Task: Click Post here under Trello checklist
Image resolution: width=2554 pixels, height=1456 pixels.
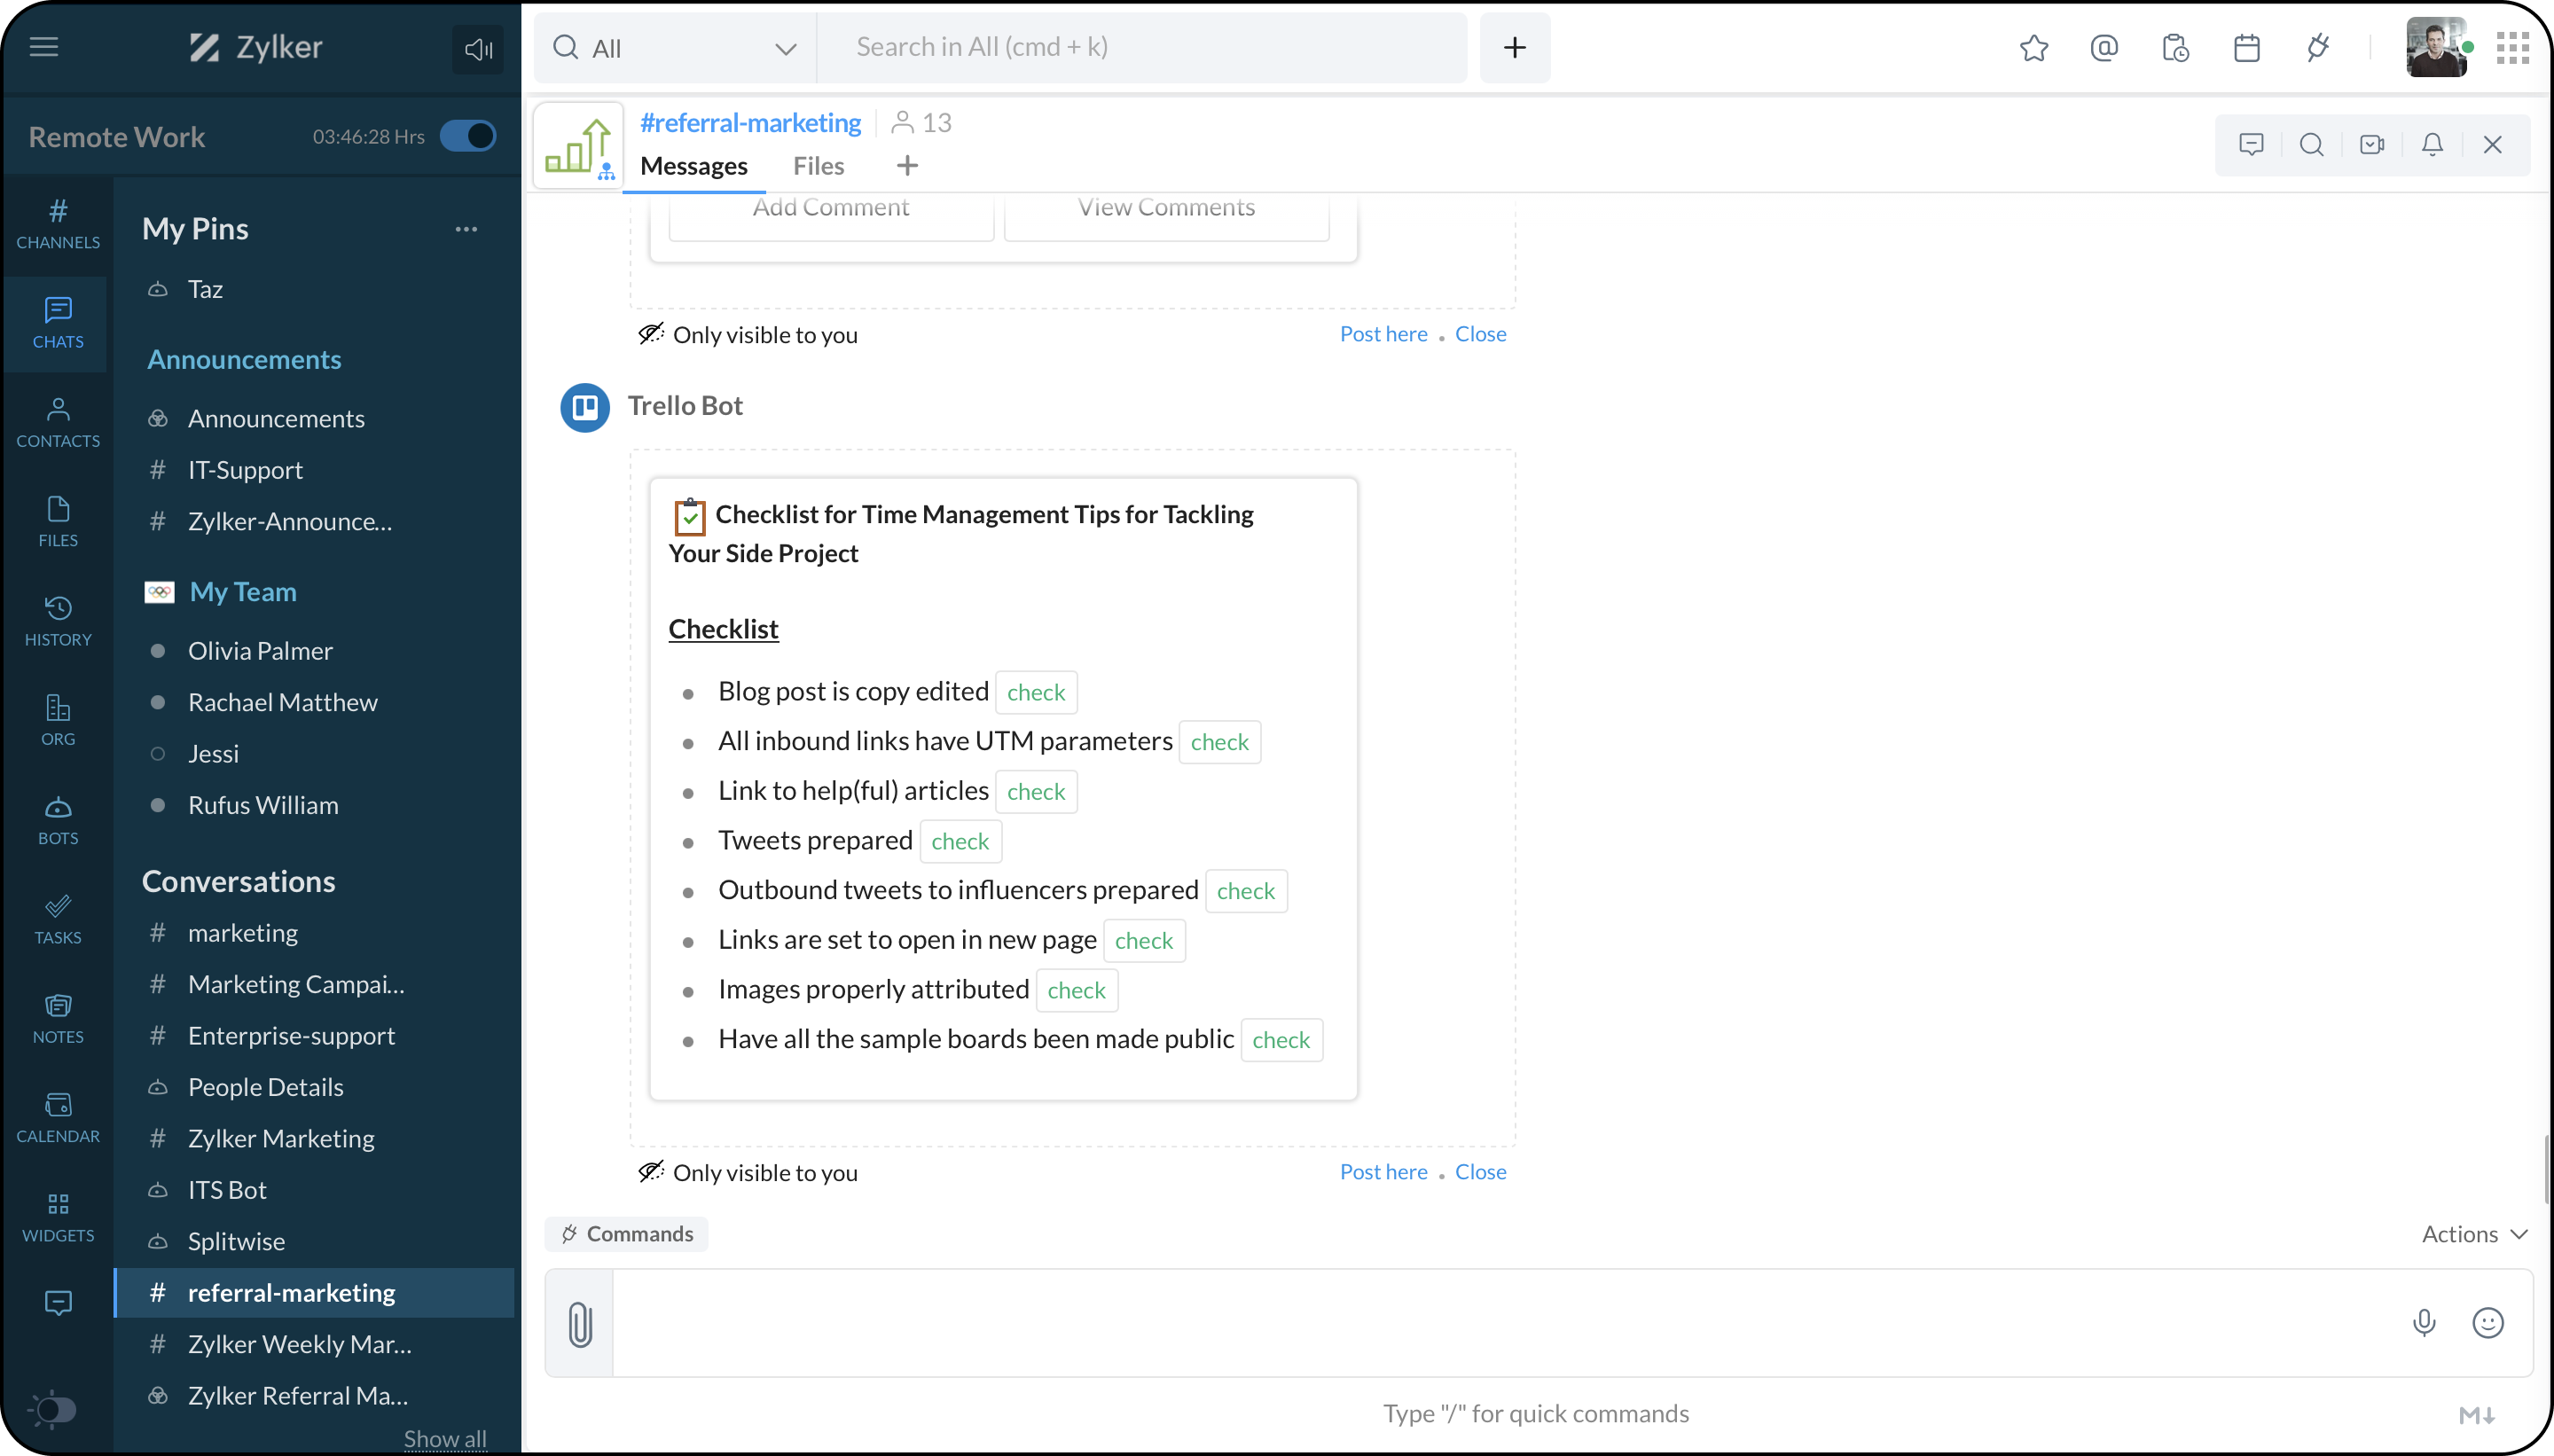Action: point(1383,1172)
